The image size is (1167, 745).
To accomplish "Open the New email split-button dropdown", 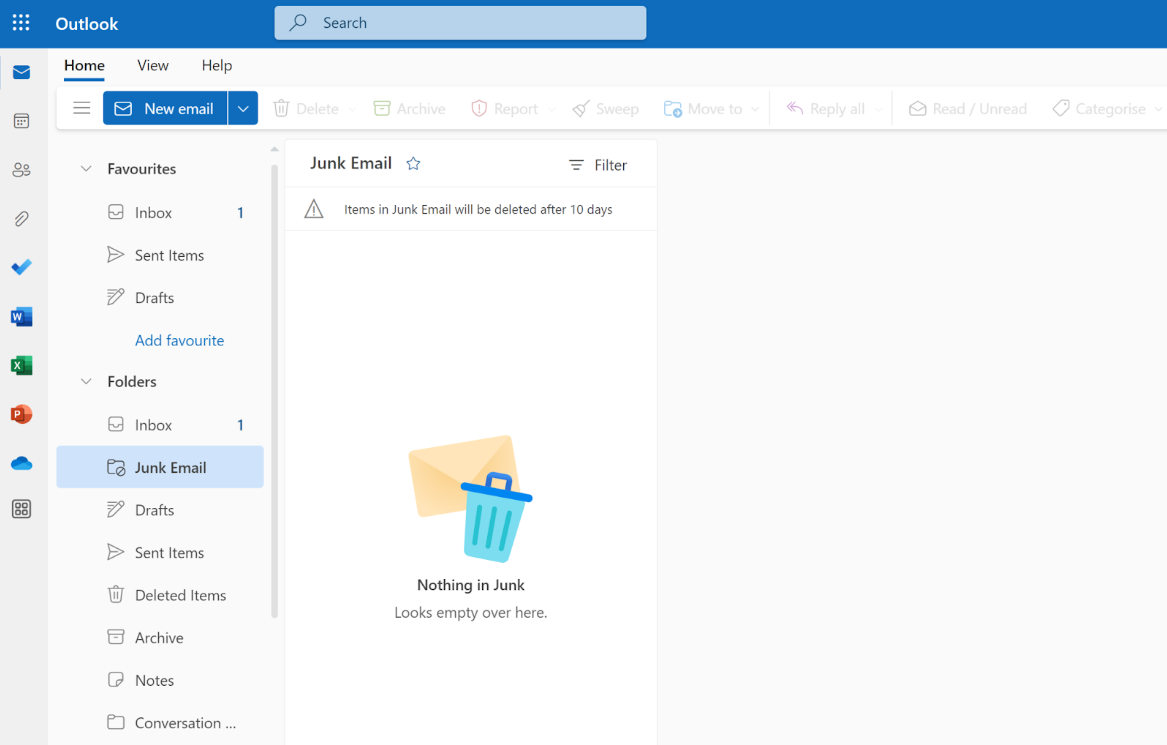I will coord(242,108).
